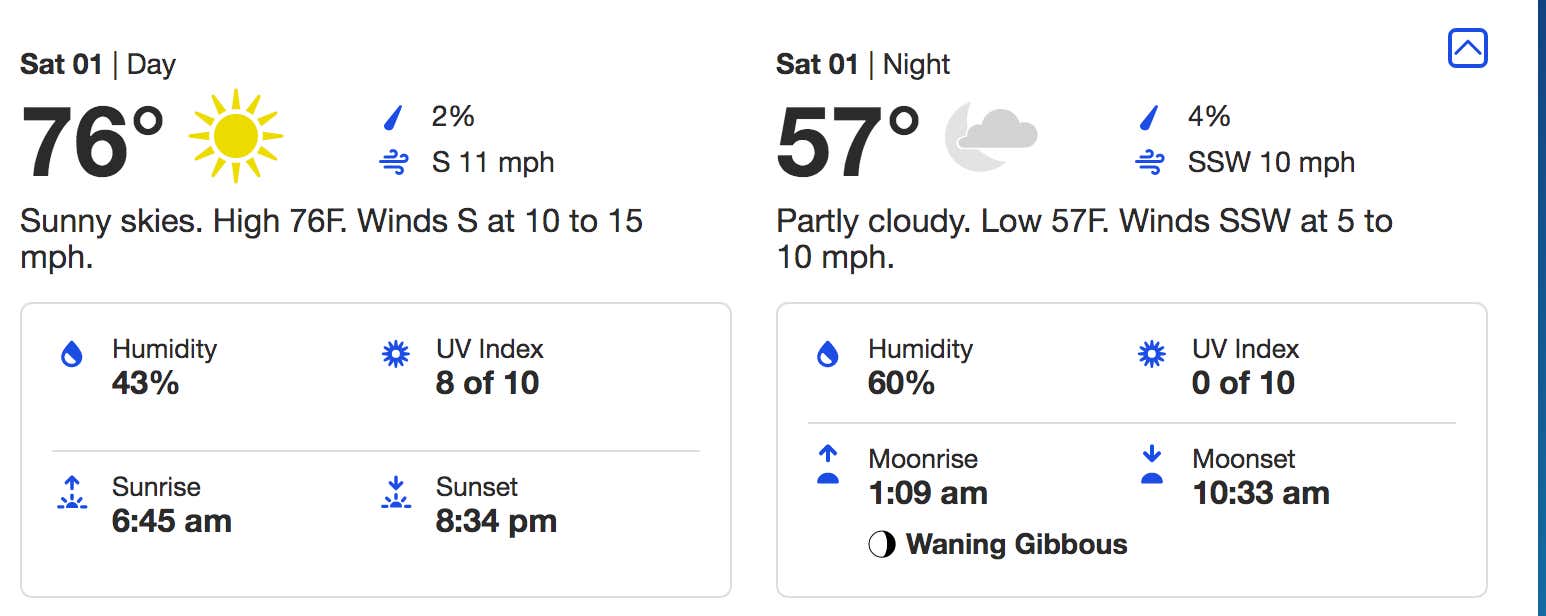Image resolution: width=1546 pixels, height=616 pixels.
Task: Click the humidity drop icon showing 43%
Action: 72,354
